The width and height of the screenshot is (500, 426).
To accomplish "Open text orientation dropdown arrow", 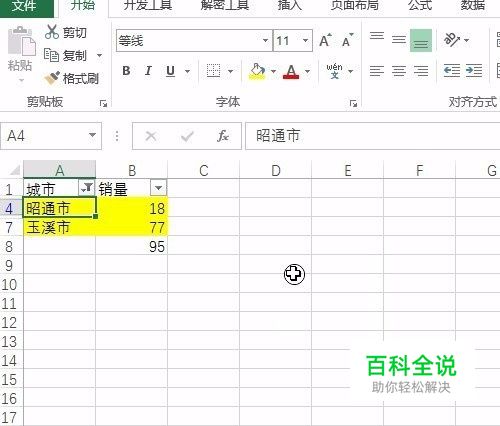I will coord(467,40).
